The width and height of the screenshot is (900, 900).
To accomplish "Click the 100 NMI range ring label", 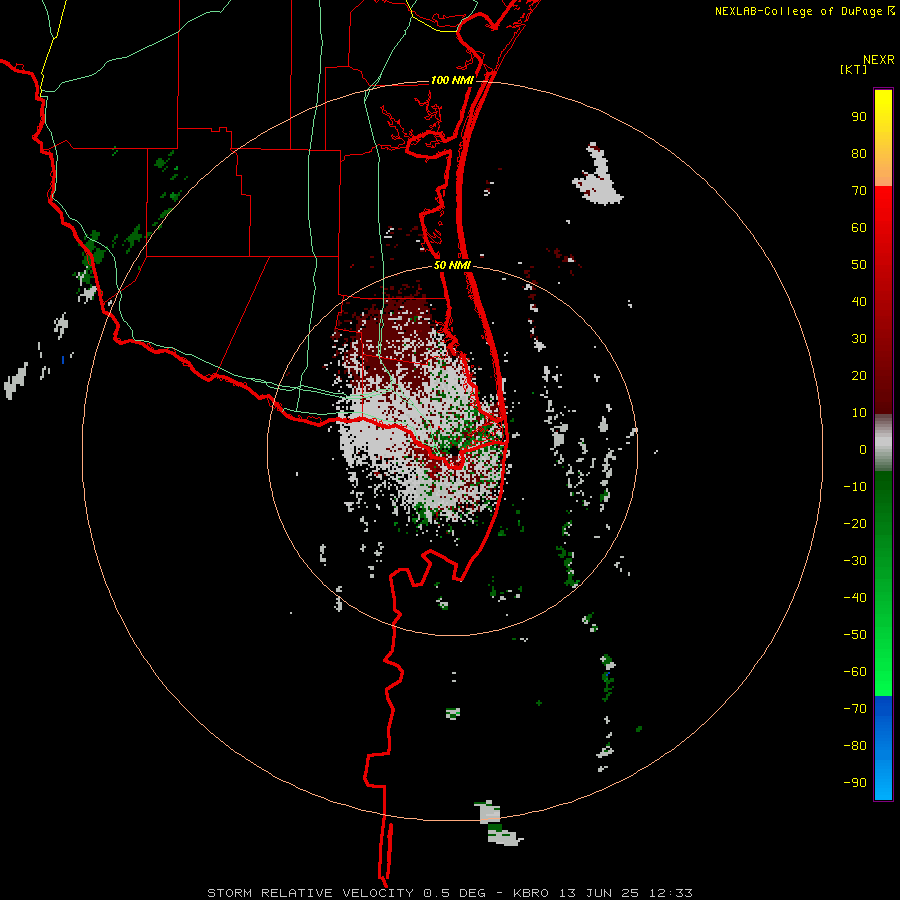I will pos(452,80).
